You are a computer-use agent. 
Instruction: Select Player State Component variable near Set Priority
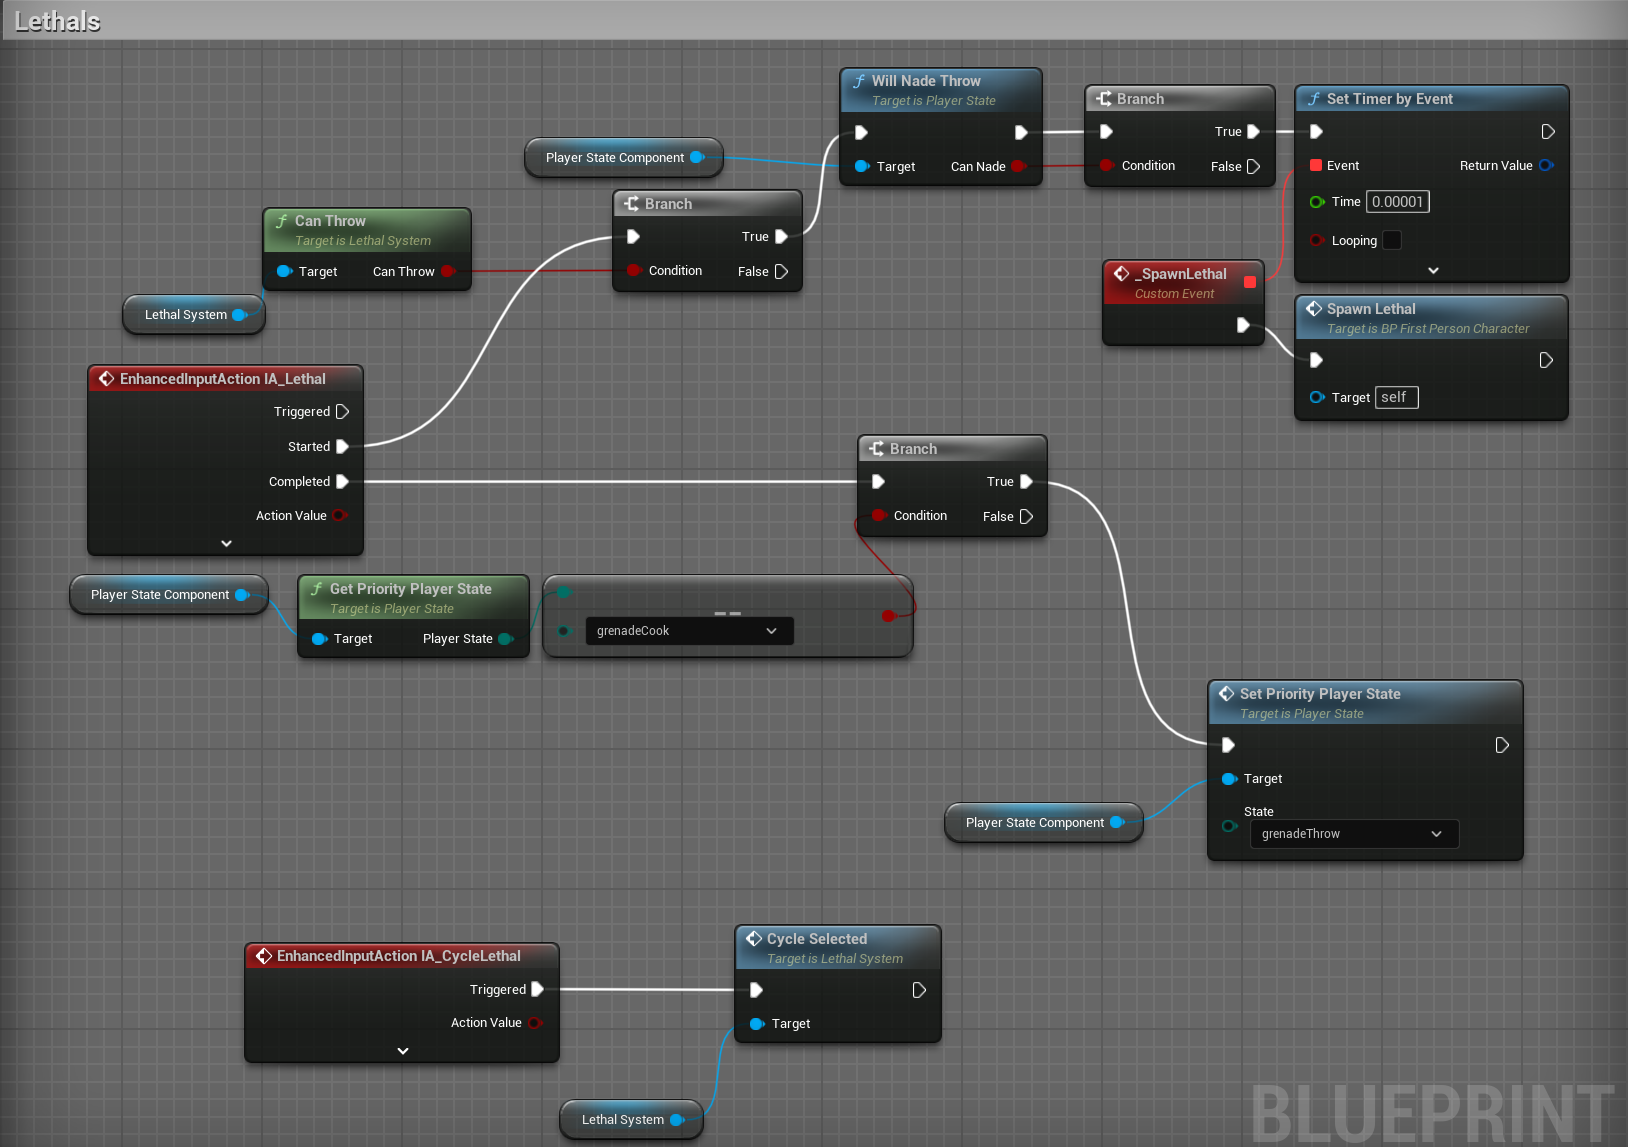(x=1043, y=823)
